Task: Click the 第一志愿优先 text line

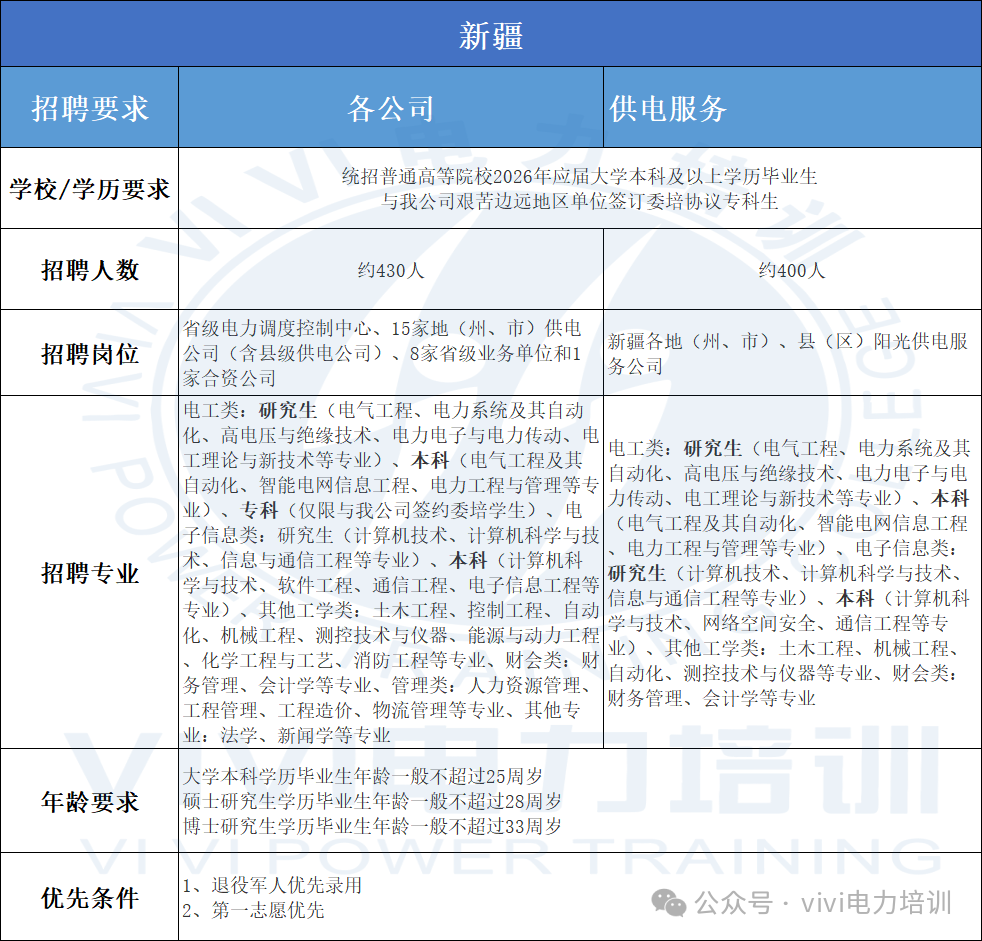Action: point(254,910)
